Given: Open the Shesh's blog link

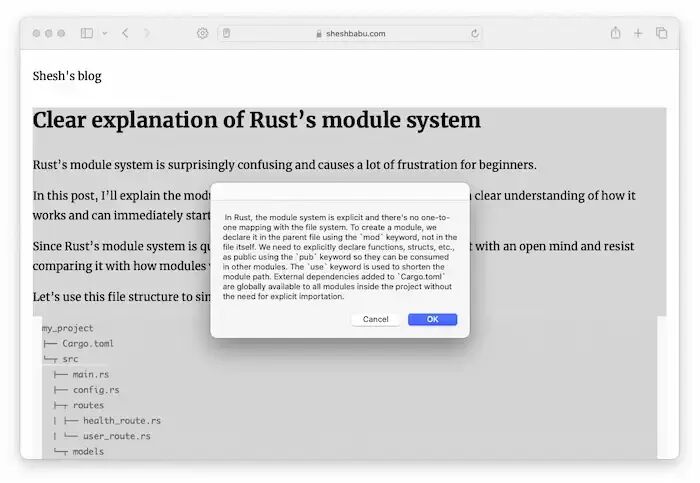Looking at the screenshot, I should [x=67, y=76].
